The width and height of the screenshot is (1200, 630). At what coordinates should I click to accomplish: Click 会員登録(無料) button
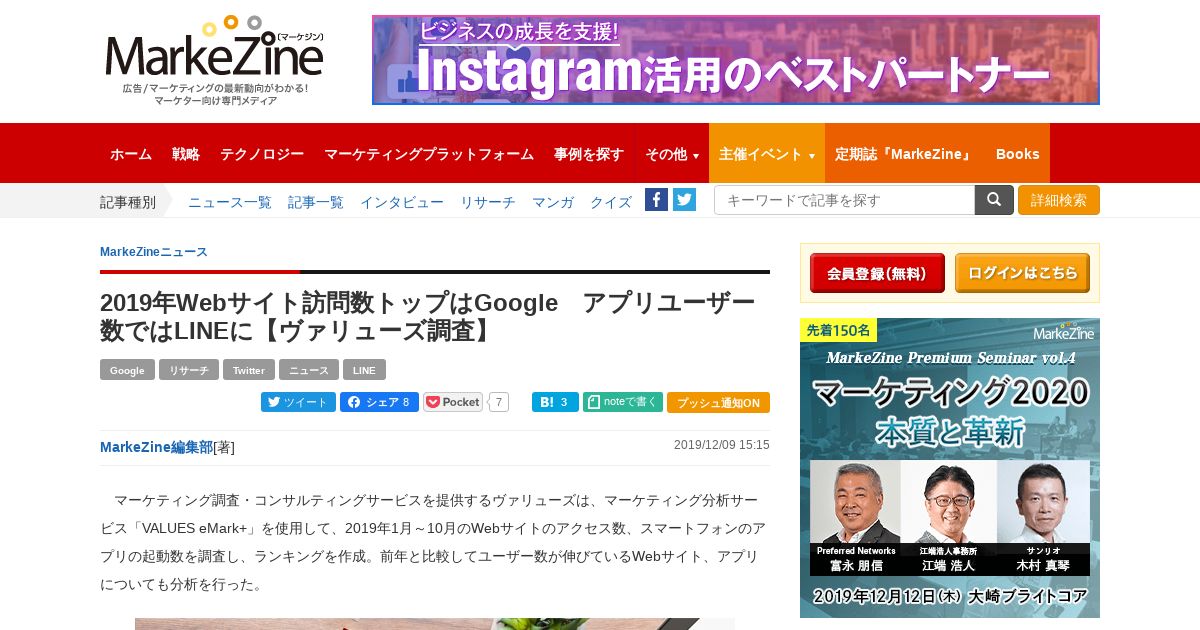coord(877,273)
